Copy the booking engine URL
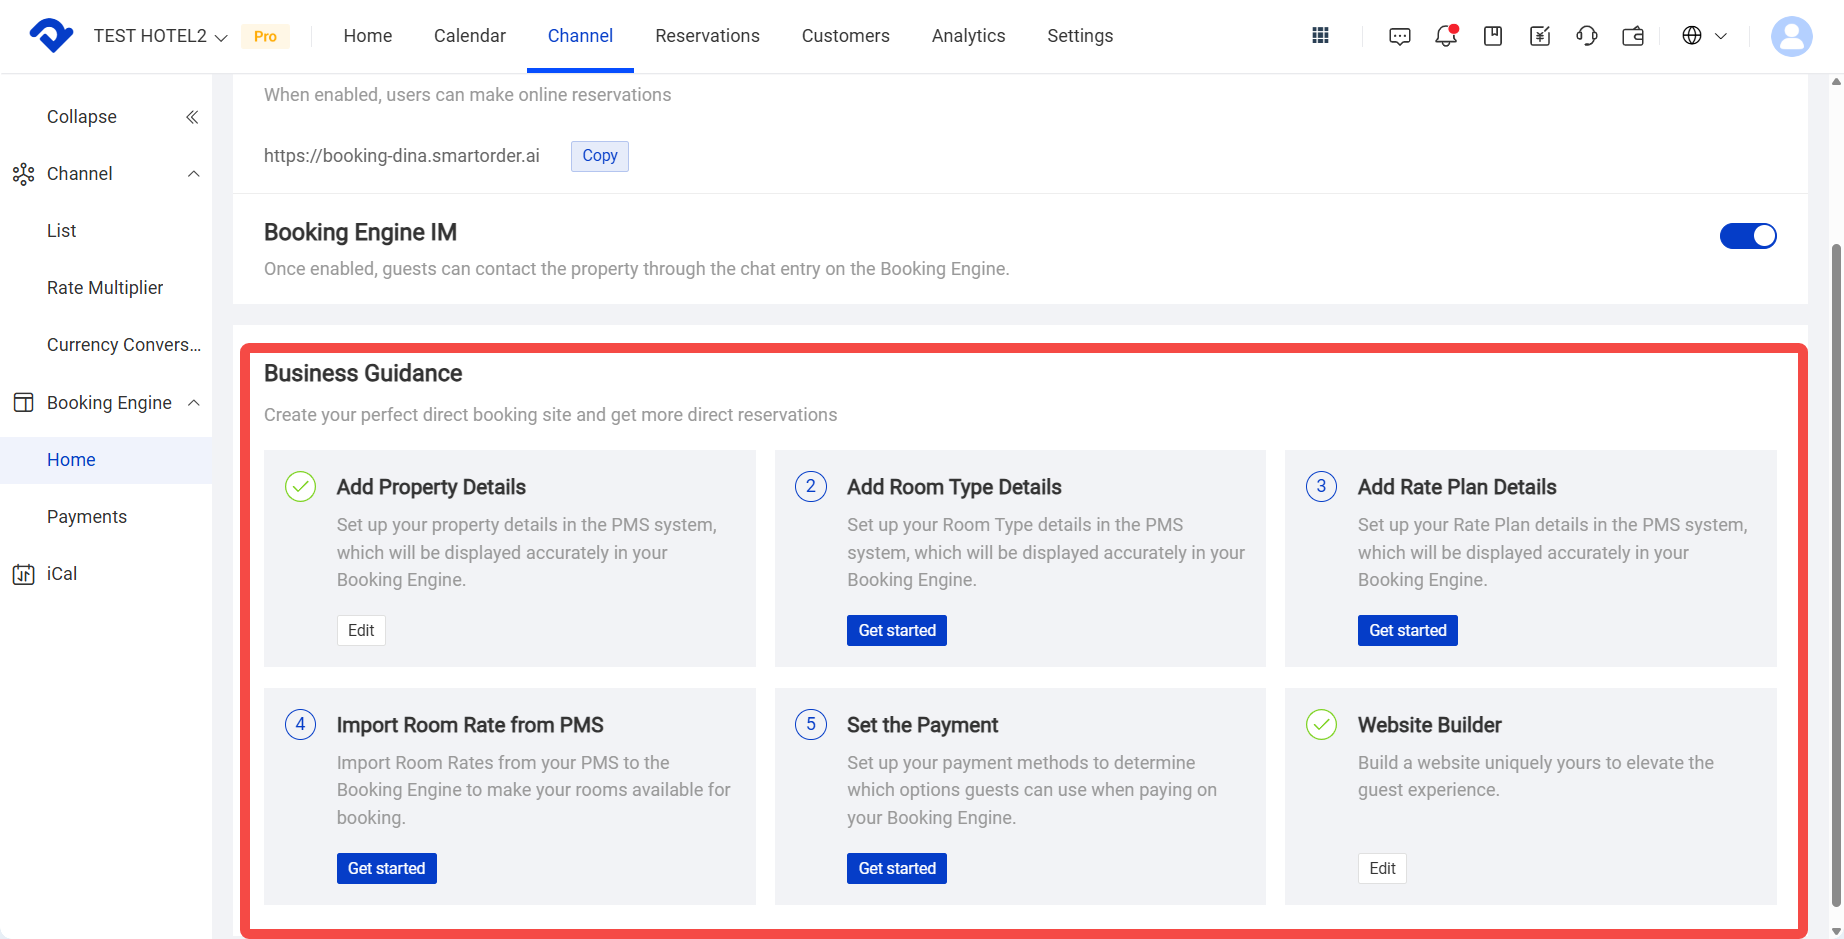The width and height of the screenshot is (1844, 939). coord(600,156)
